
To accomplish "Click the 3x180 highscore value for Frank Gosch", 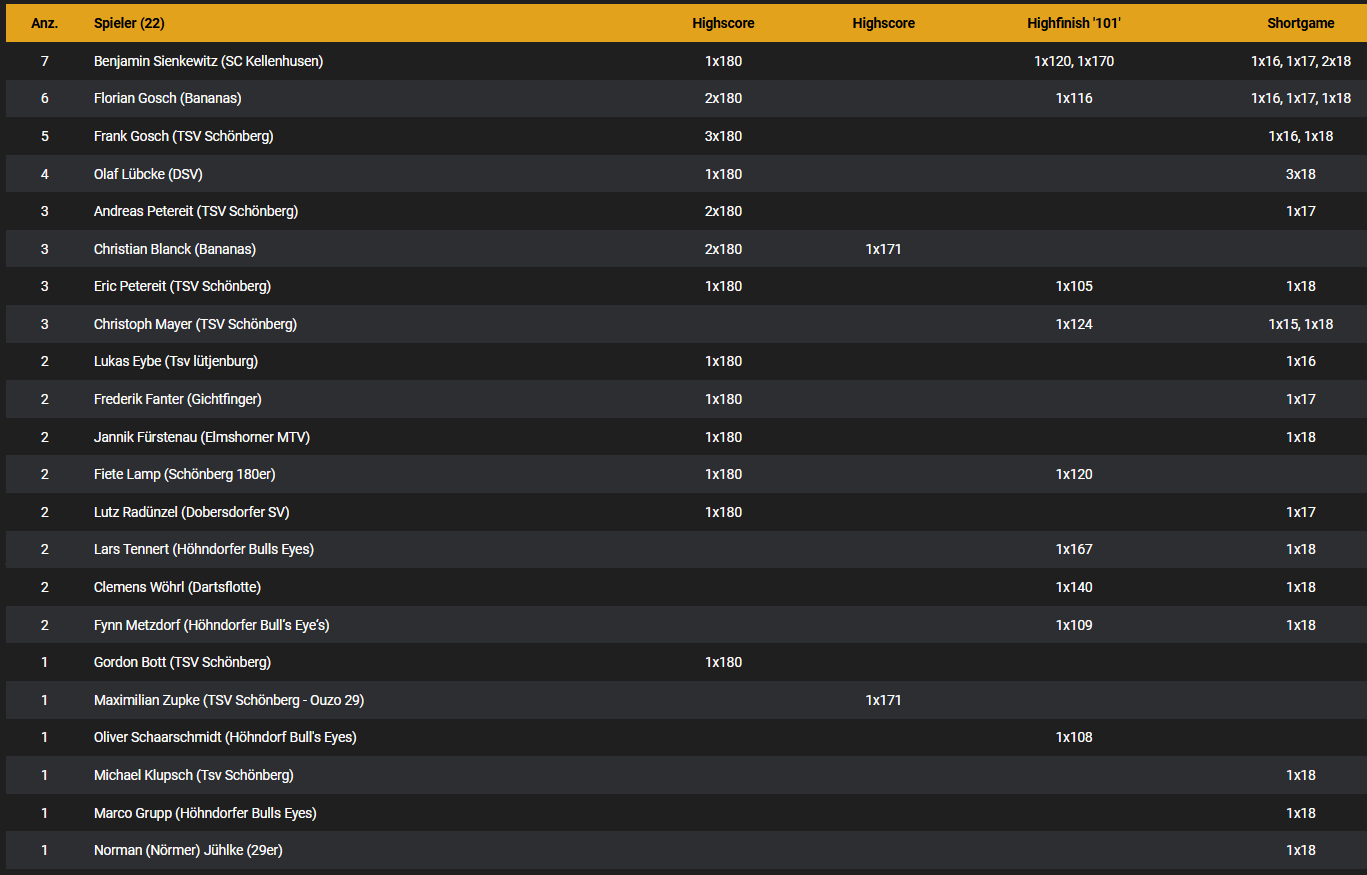I will pyautogui.click(x=723, y=136).
